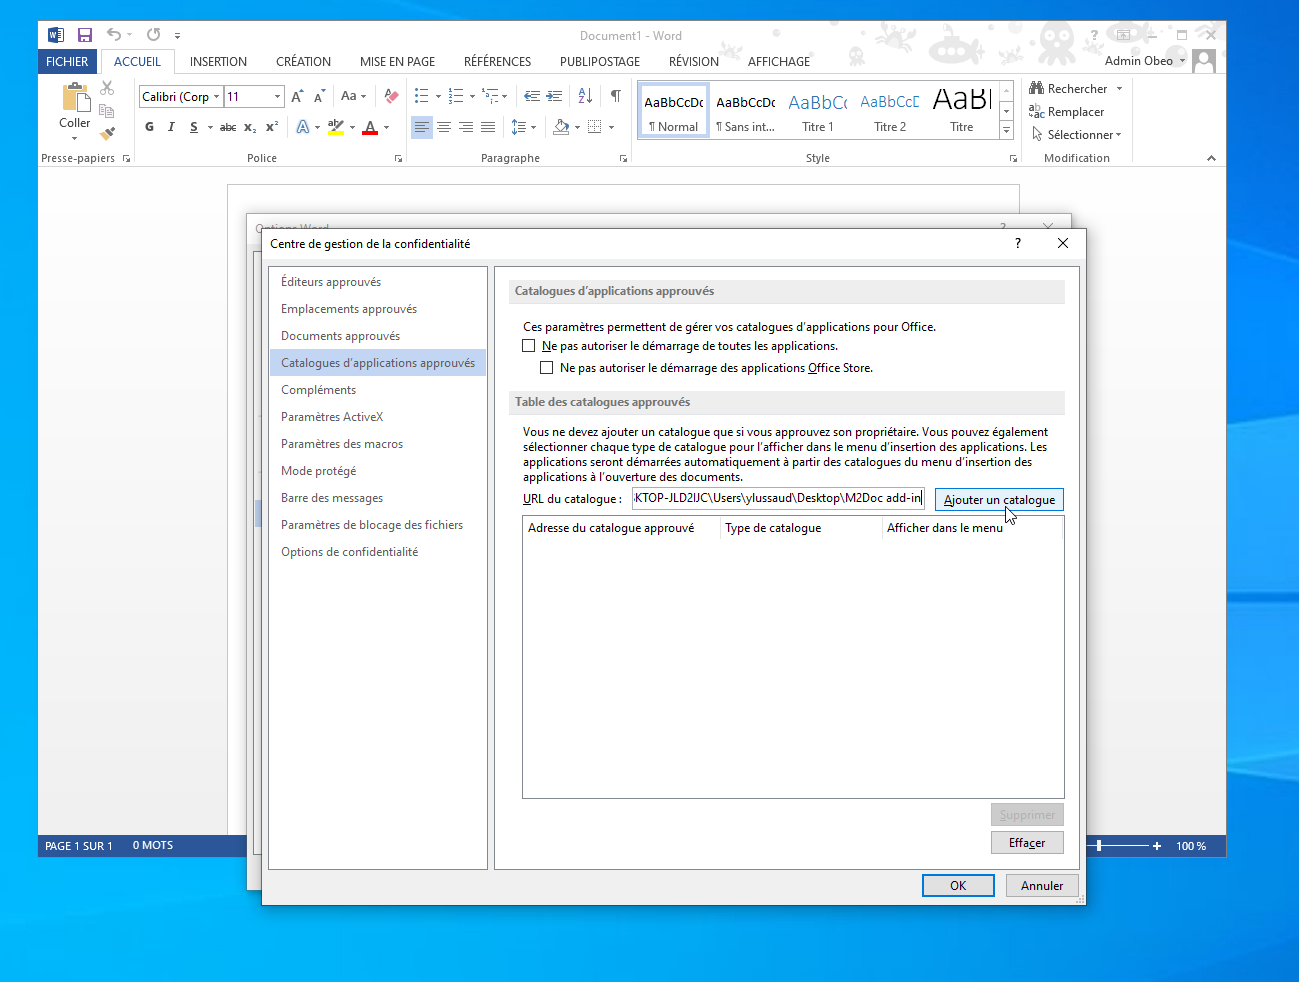Click the increase indent icon
The height and width of the screenshot is (982, 1299).
[554, 97]
